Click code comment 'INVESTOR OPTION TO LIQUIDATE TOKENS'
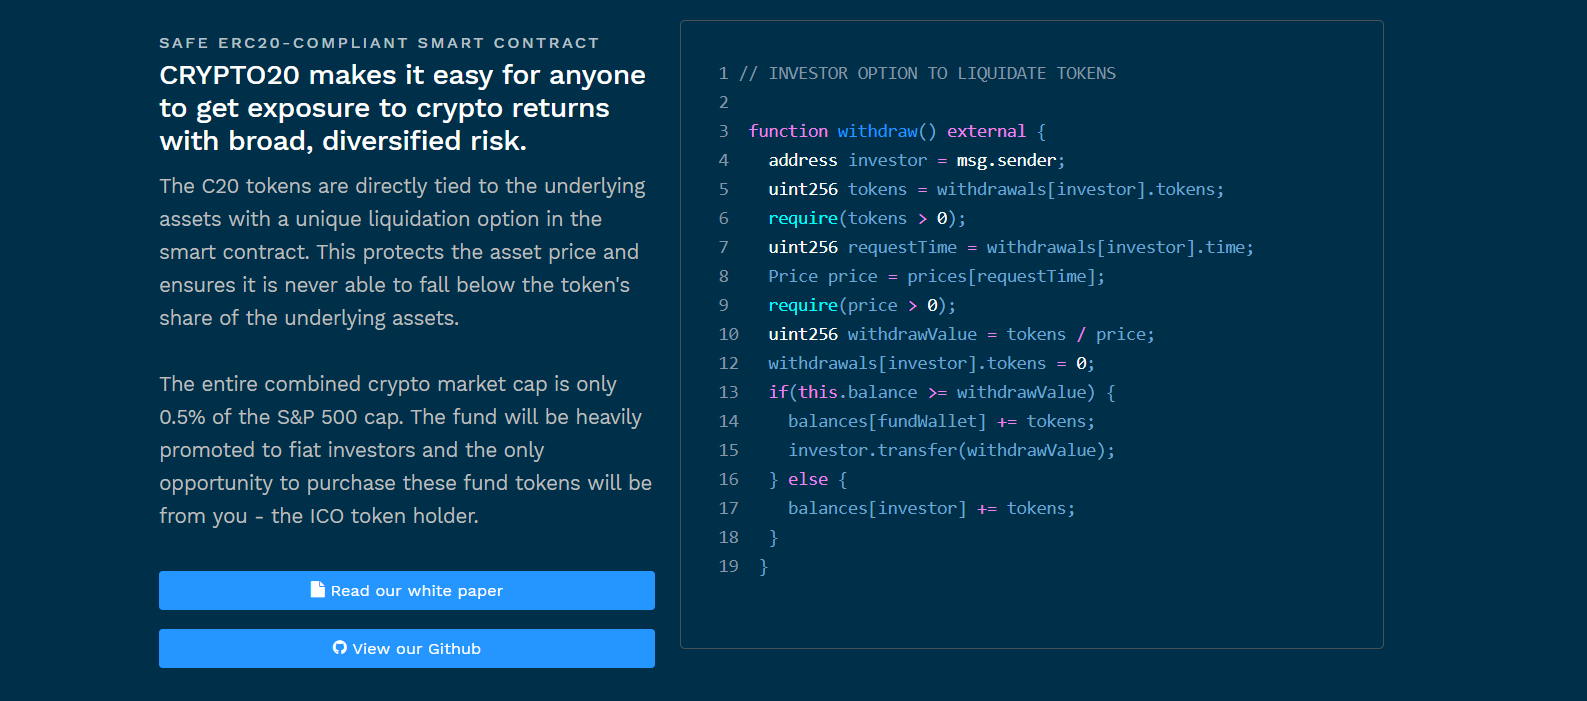Screen dimensions: 1587x701 [942, 73]
